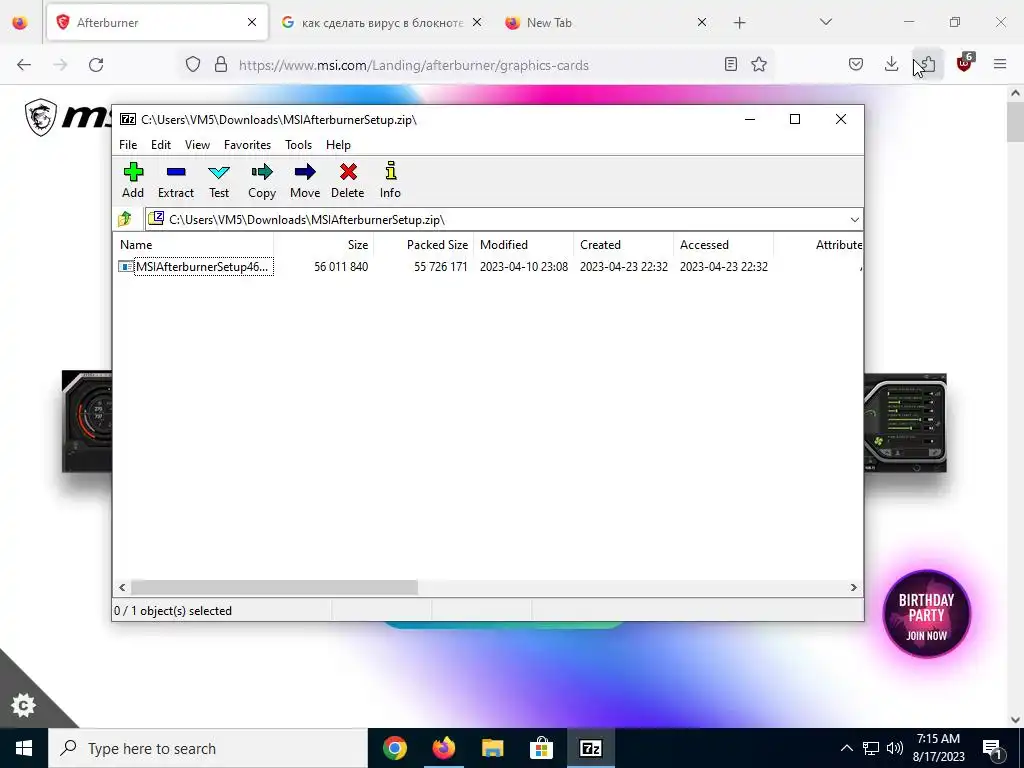The image size is (1024, 768).
Task: Click the right scroll arrow in 7-Zip
Action: [854, 588]
